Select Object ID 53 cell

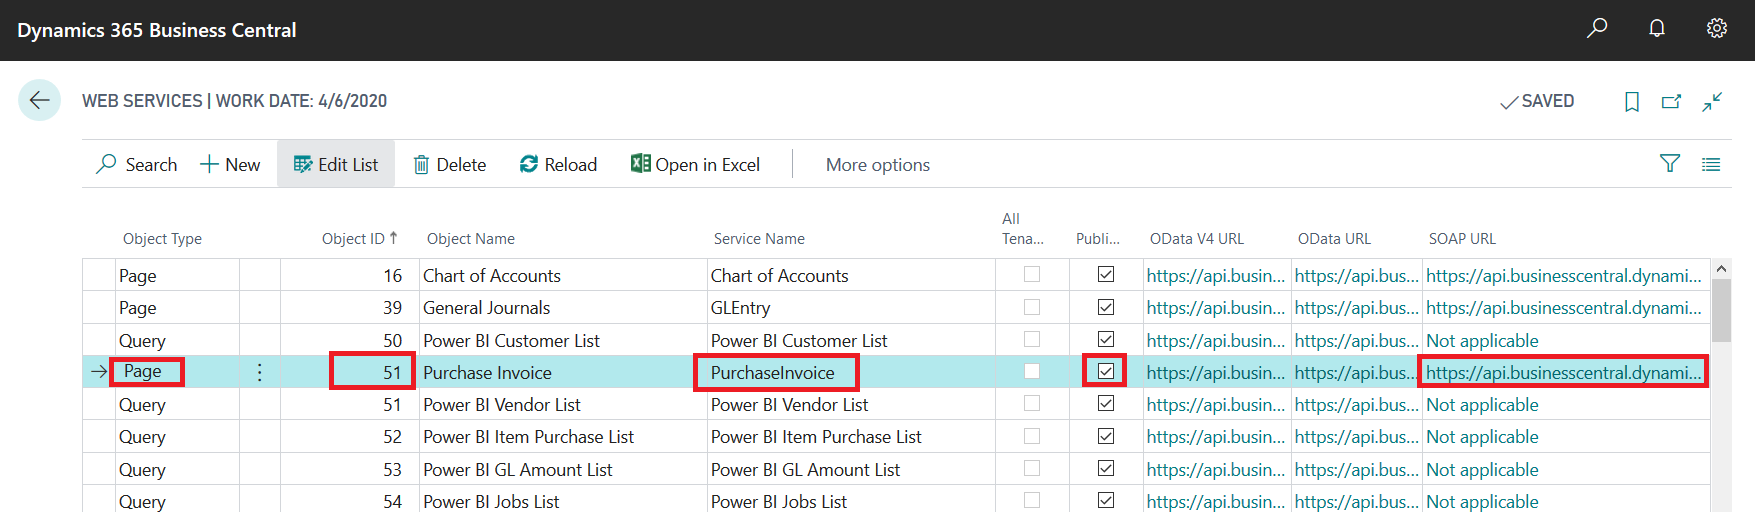coord(348,469)
